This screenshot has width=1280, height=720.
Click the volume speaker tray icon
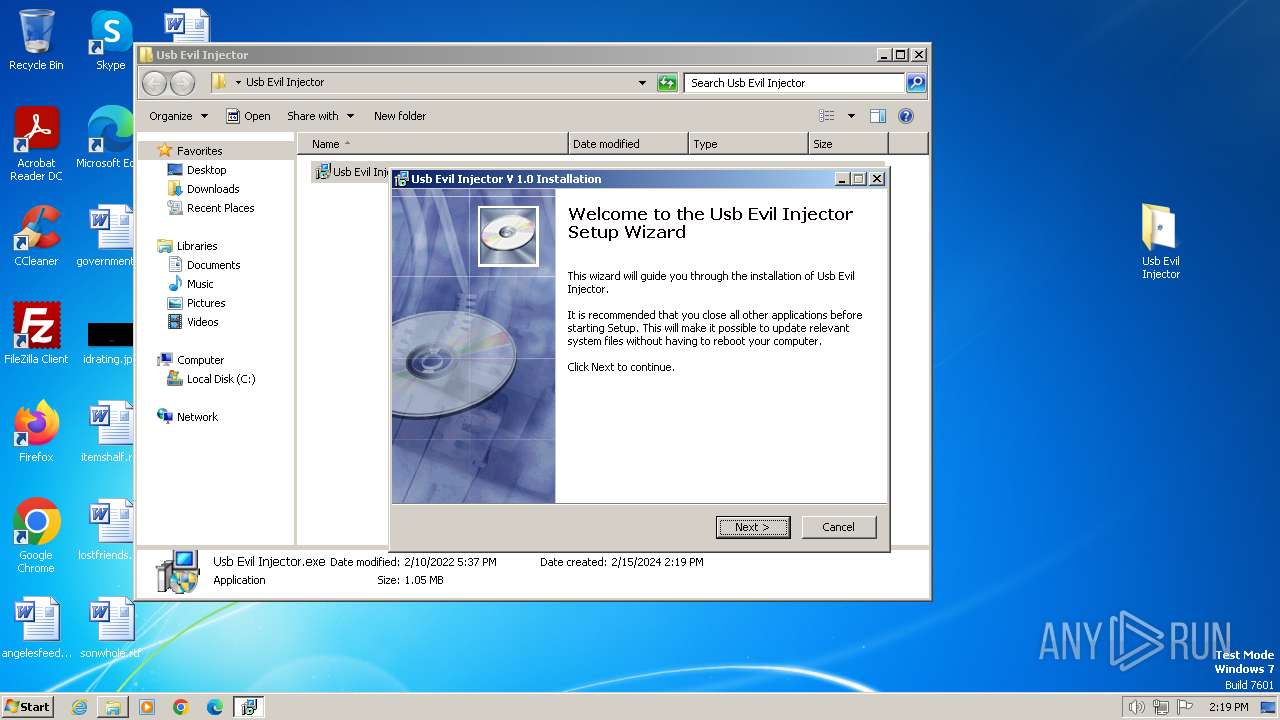click(1136, 707)
